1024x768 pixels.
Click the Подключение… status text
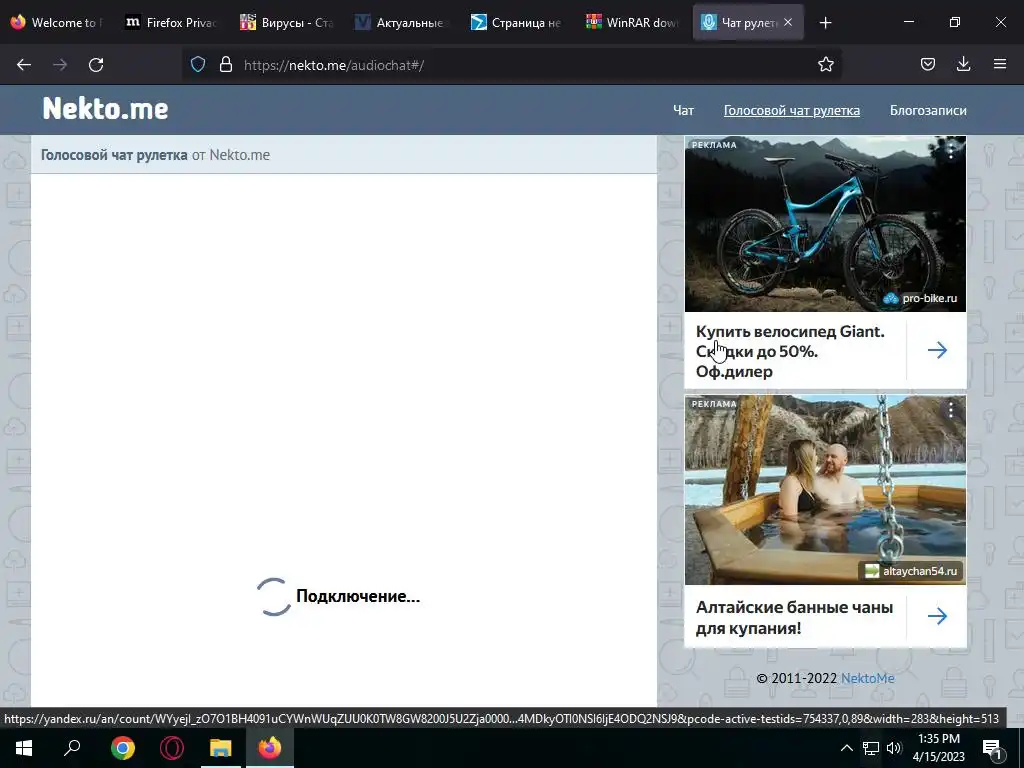click(x=358, y=596)
